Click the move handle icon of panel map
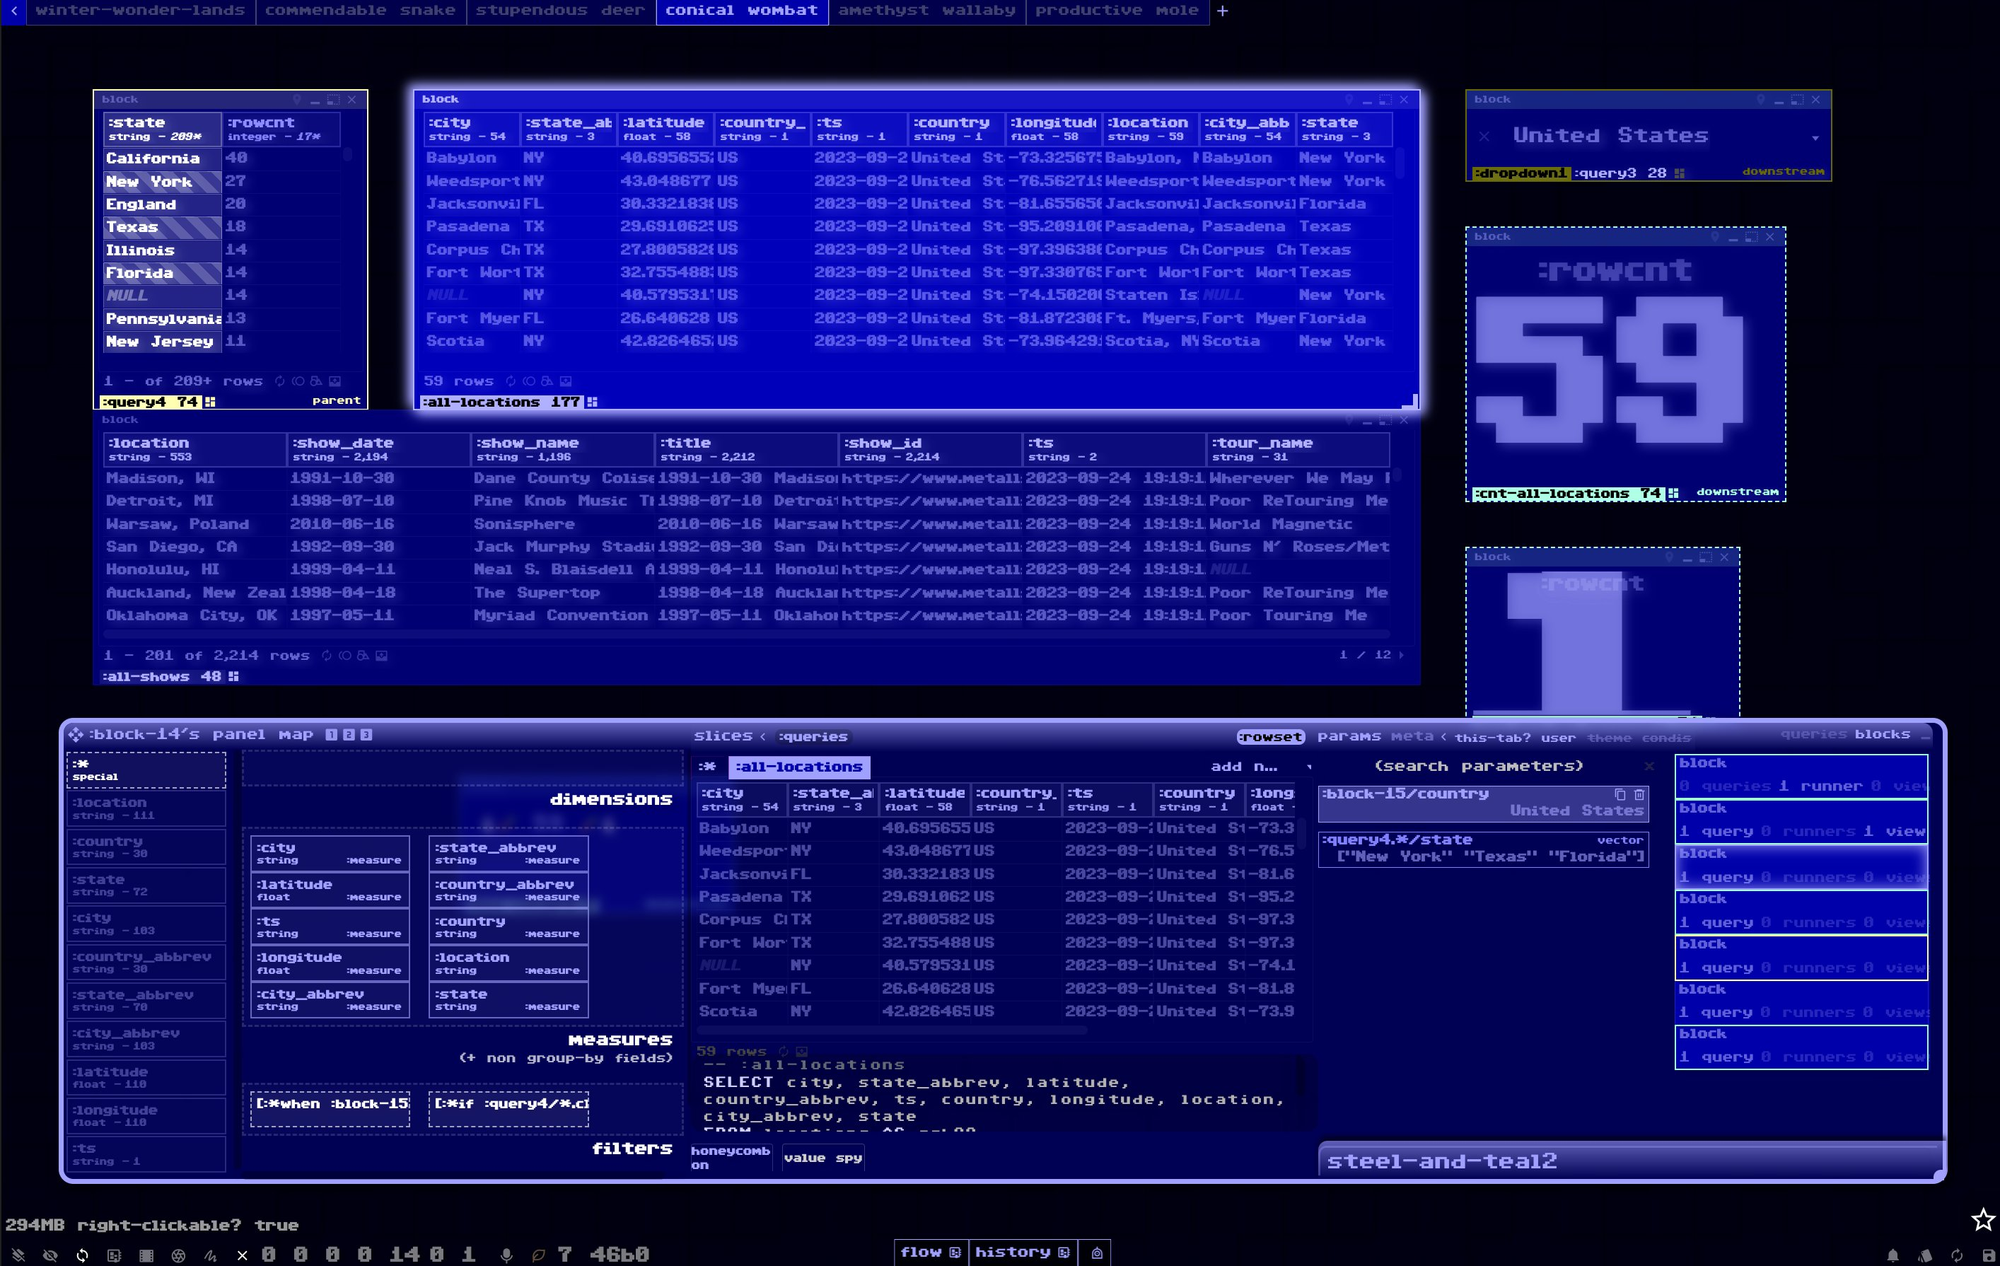The height and width of the screenshot is (1266, 2000). pyautogui.click(x=76, y=734)
